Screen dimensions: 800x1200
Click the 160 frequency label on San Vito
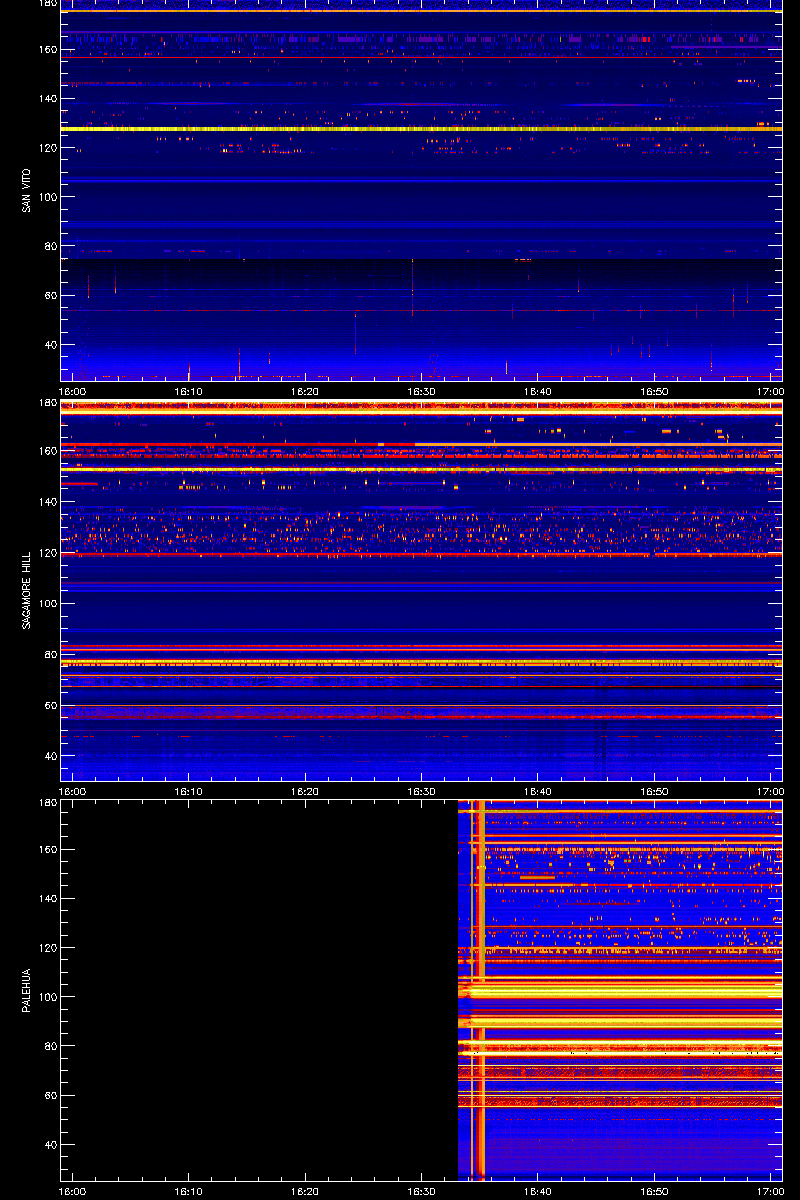47,50
